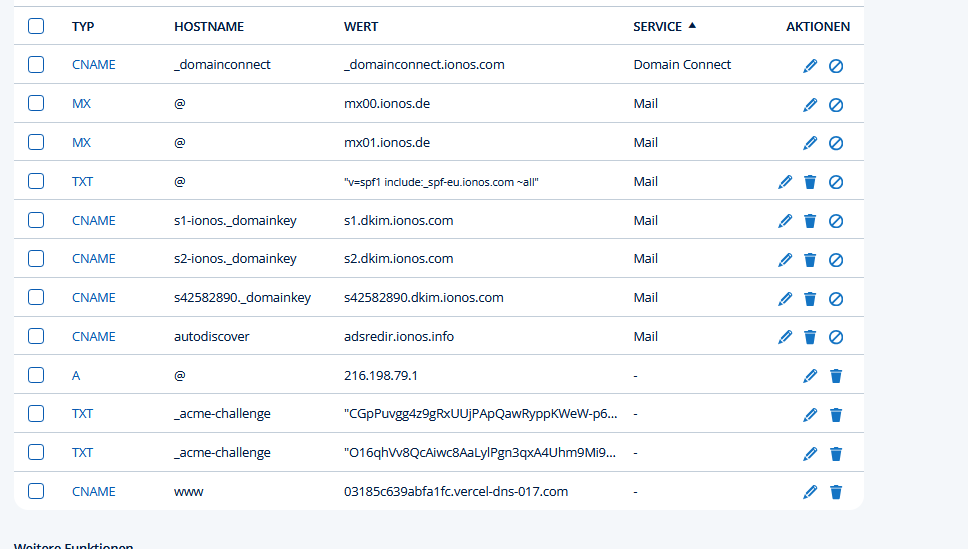
Task: Edit the second _acme-challenge TXT record
Action: [x=810, y=453]
